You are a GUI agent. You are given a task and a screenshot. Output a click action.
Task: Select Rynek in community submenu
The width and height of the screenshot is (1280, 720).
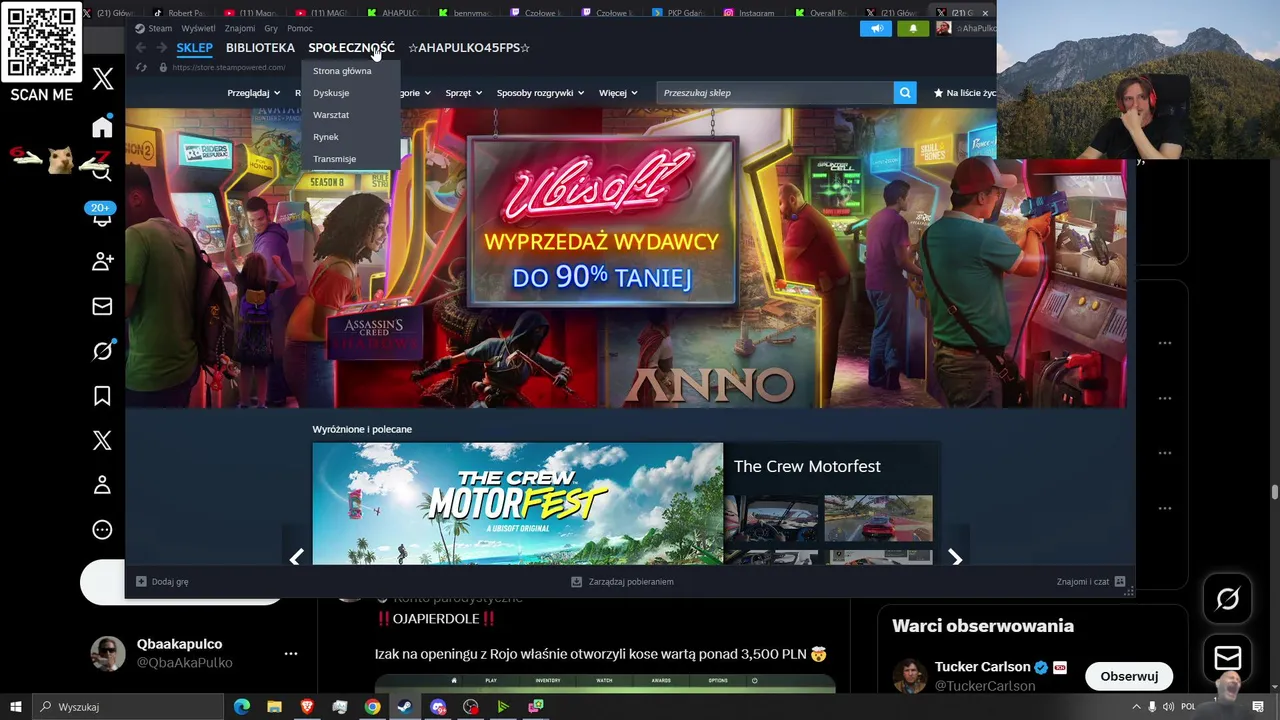[x=326, y=137]
